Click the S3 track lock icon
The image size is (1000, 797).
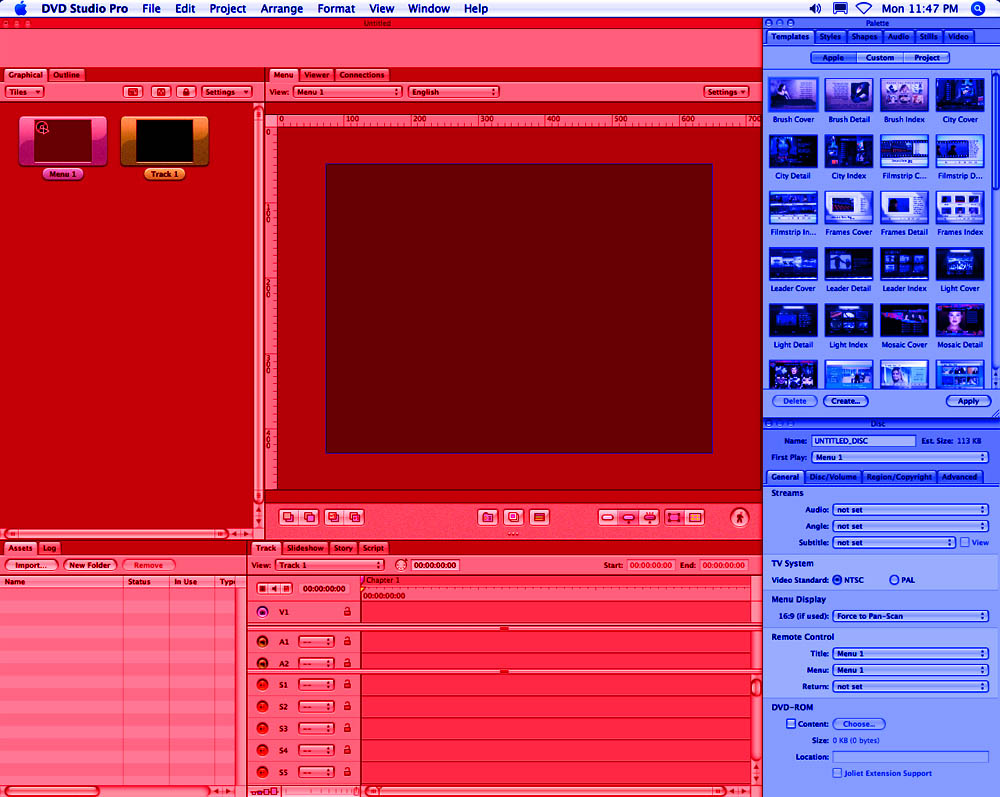pos(348,728)
